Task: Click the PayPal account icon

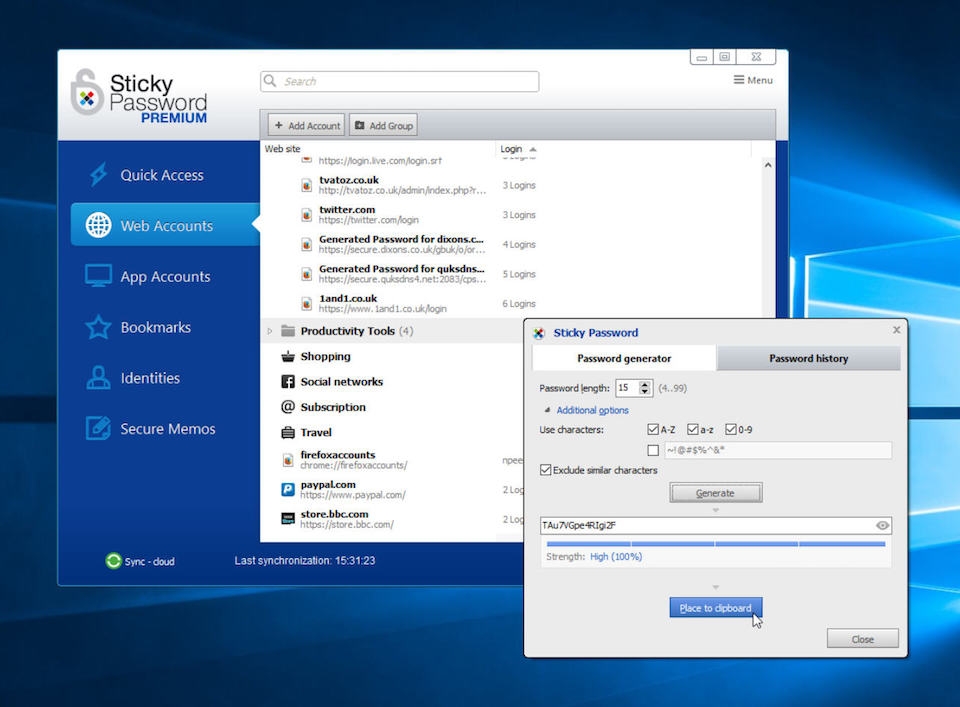Action: [288, 490]
